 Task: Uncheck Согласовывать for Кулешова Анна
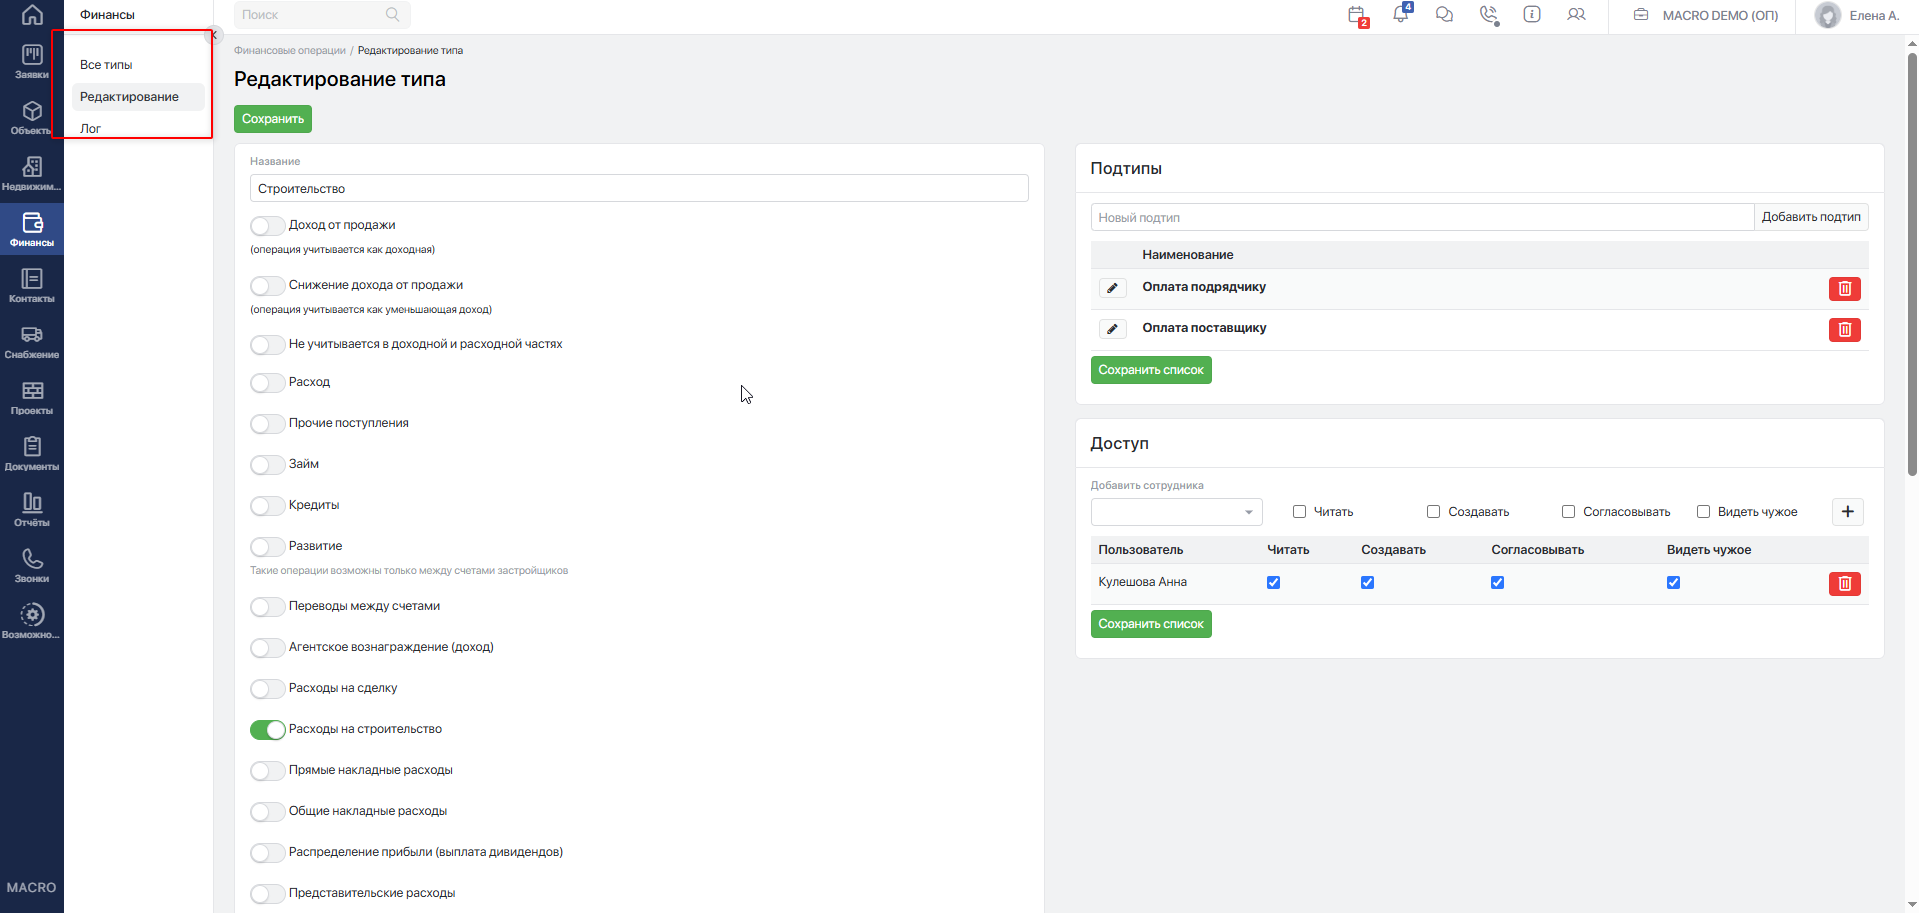[x=1497, y=583]
